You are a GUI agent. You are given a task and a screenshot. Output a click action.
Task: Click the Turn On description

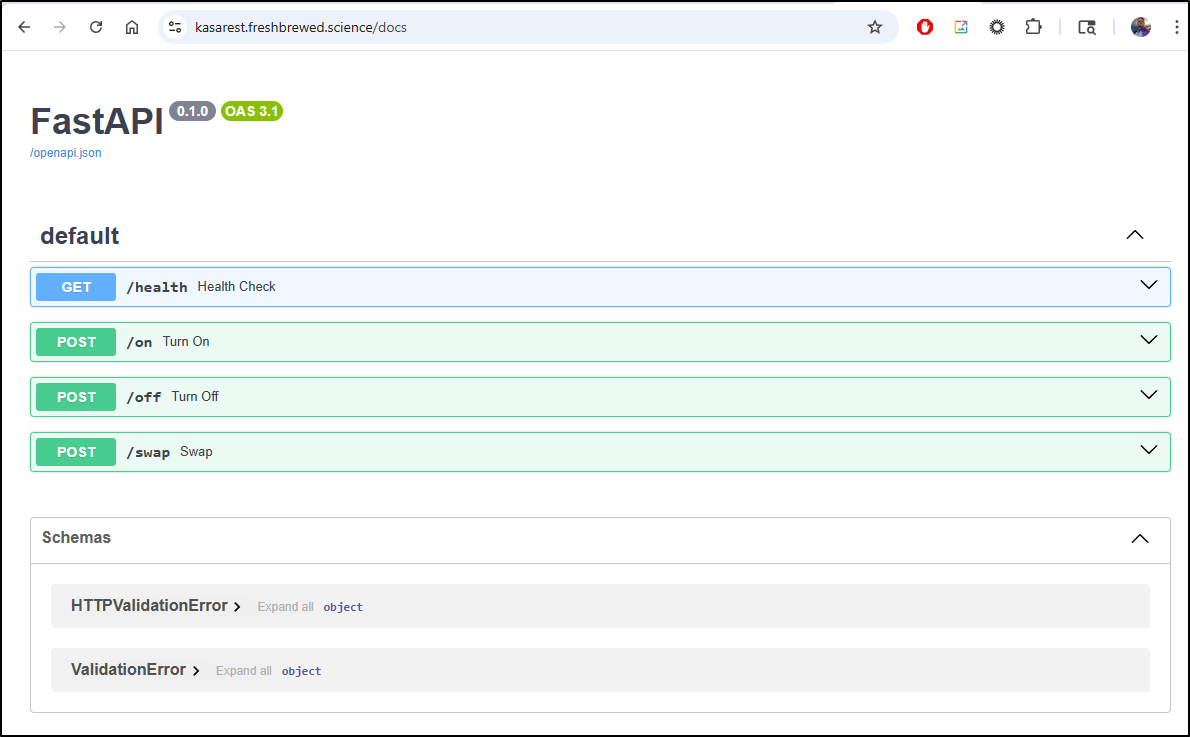tap(186, 342)
